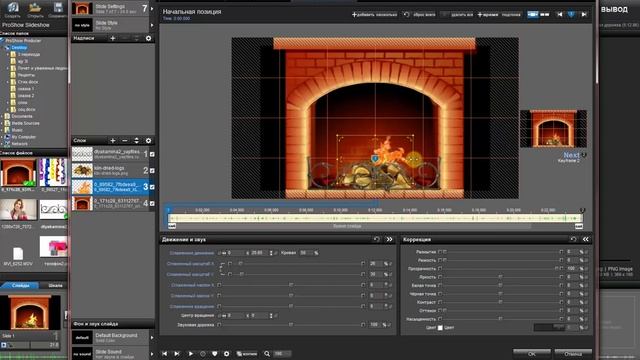Expand the Music folder in the tree
640x360 pixels.
point(2,130)
